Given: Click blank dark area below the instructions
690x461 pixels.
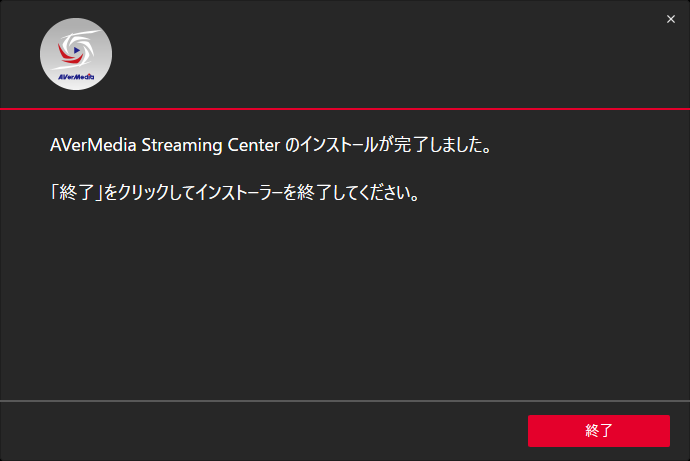Looking at the screenshot, I should (x=345, y=300).
